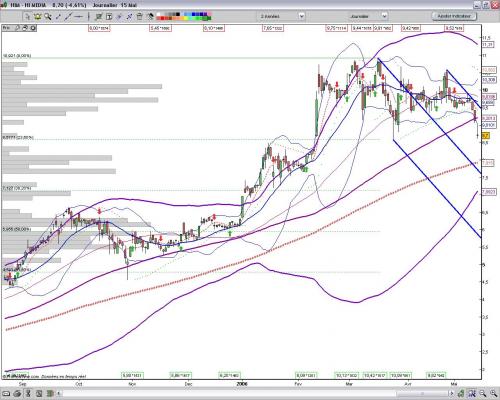The width and height of the screenshot is (500, 400).
Task: Click the green icon right of bottom scrollbar
Action: (x=462, y=394)
